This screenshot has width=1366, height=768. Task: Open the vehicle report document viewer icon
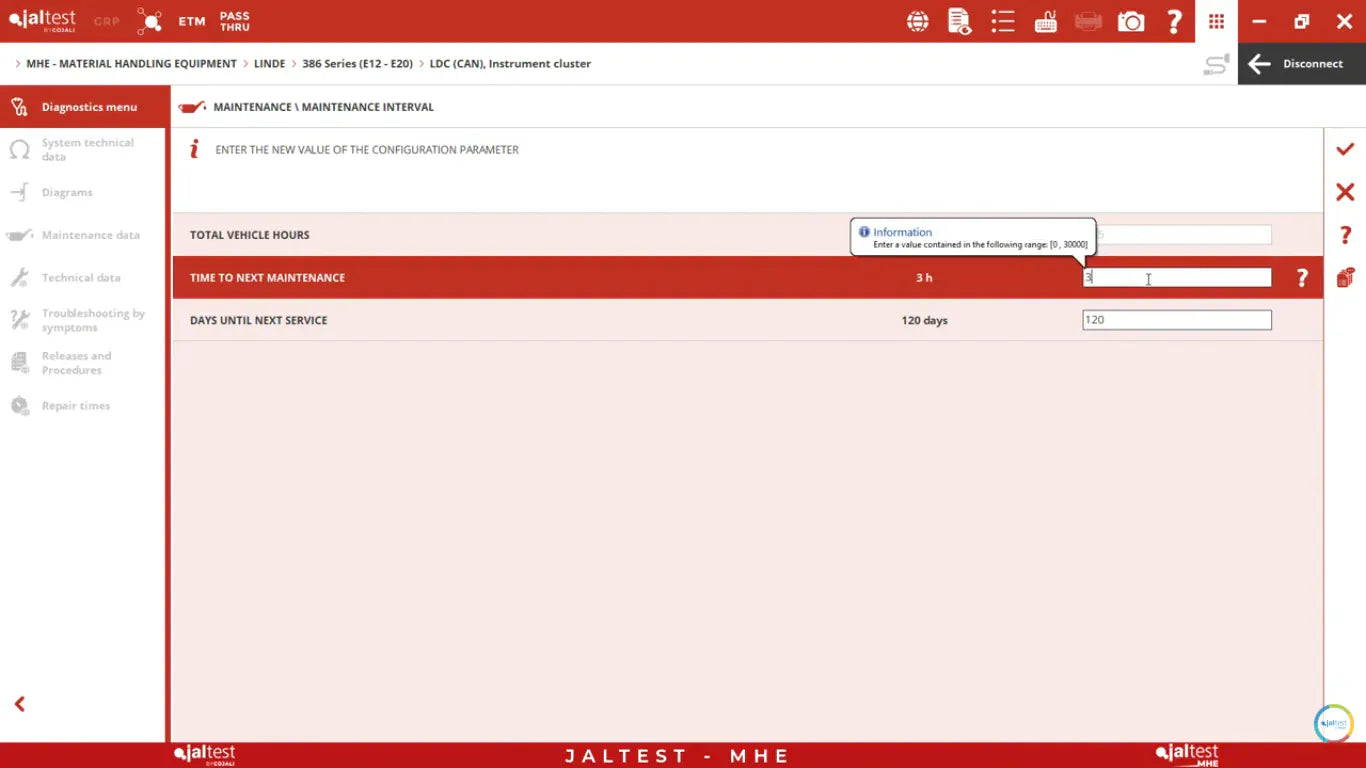click(959, 21)
